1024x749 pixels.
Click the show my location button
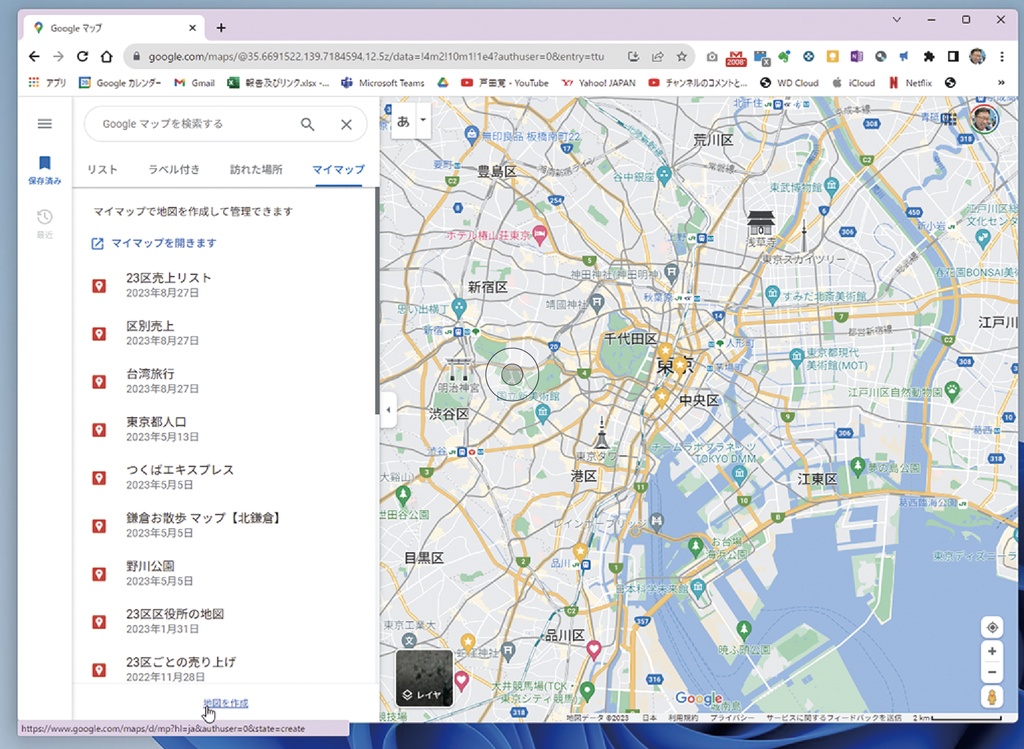pyautogui.click(x=992, y=628)
